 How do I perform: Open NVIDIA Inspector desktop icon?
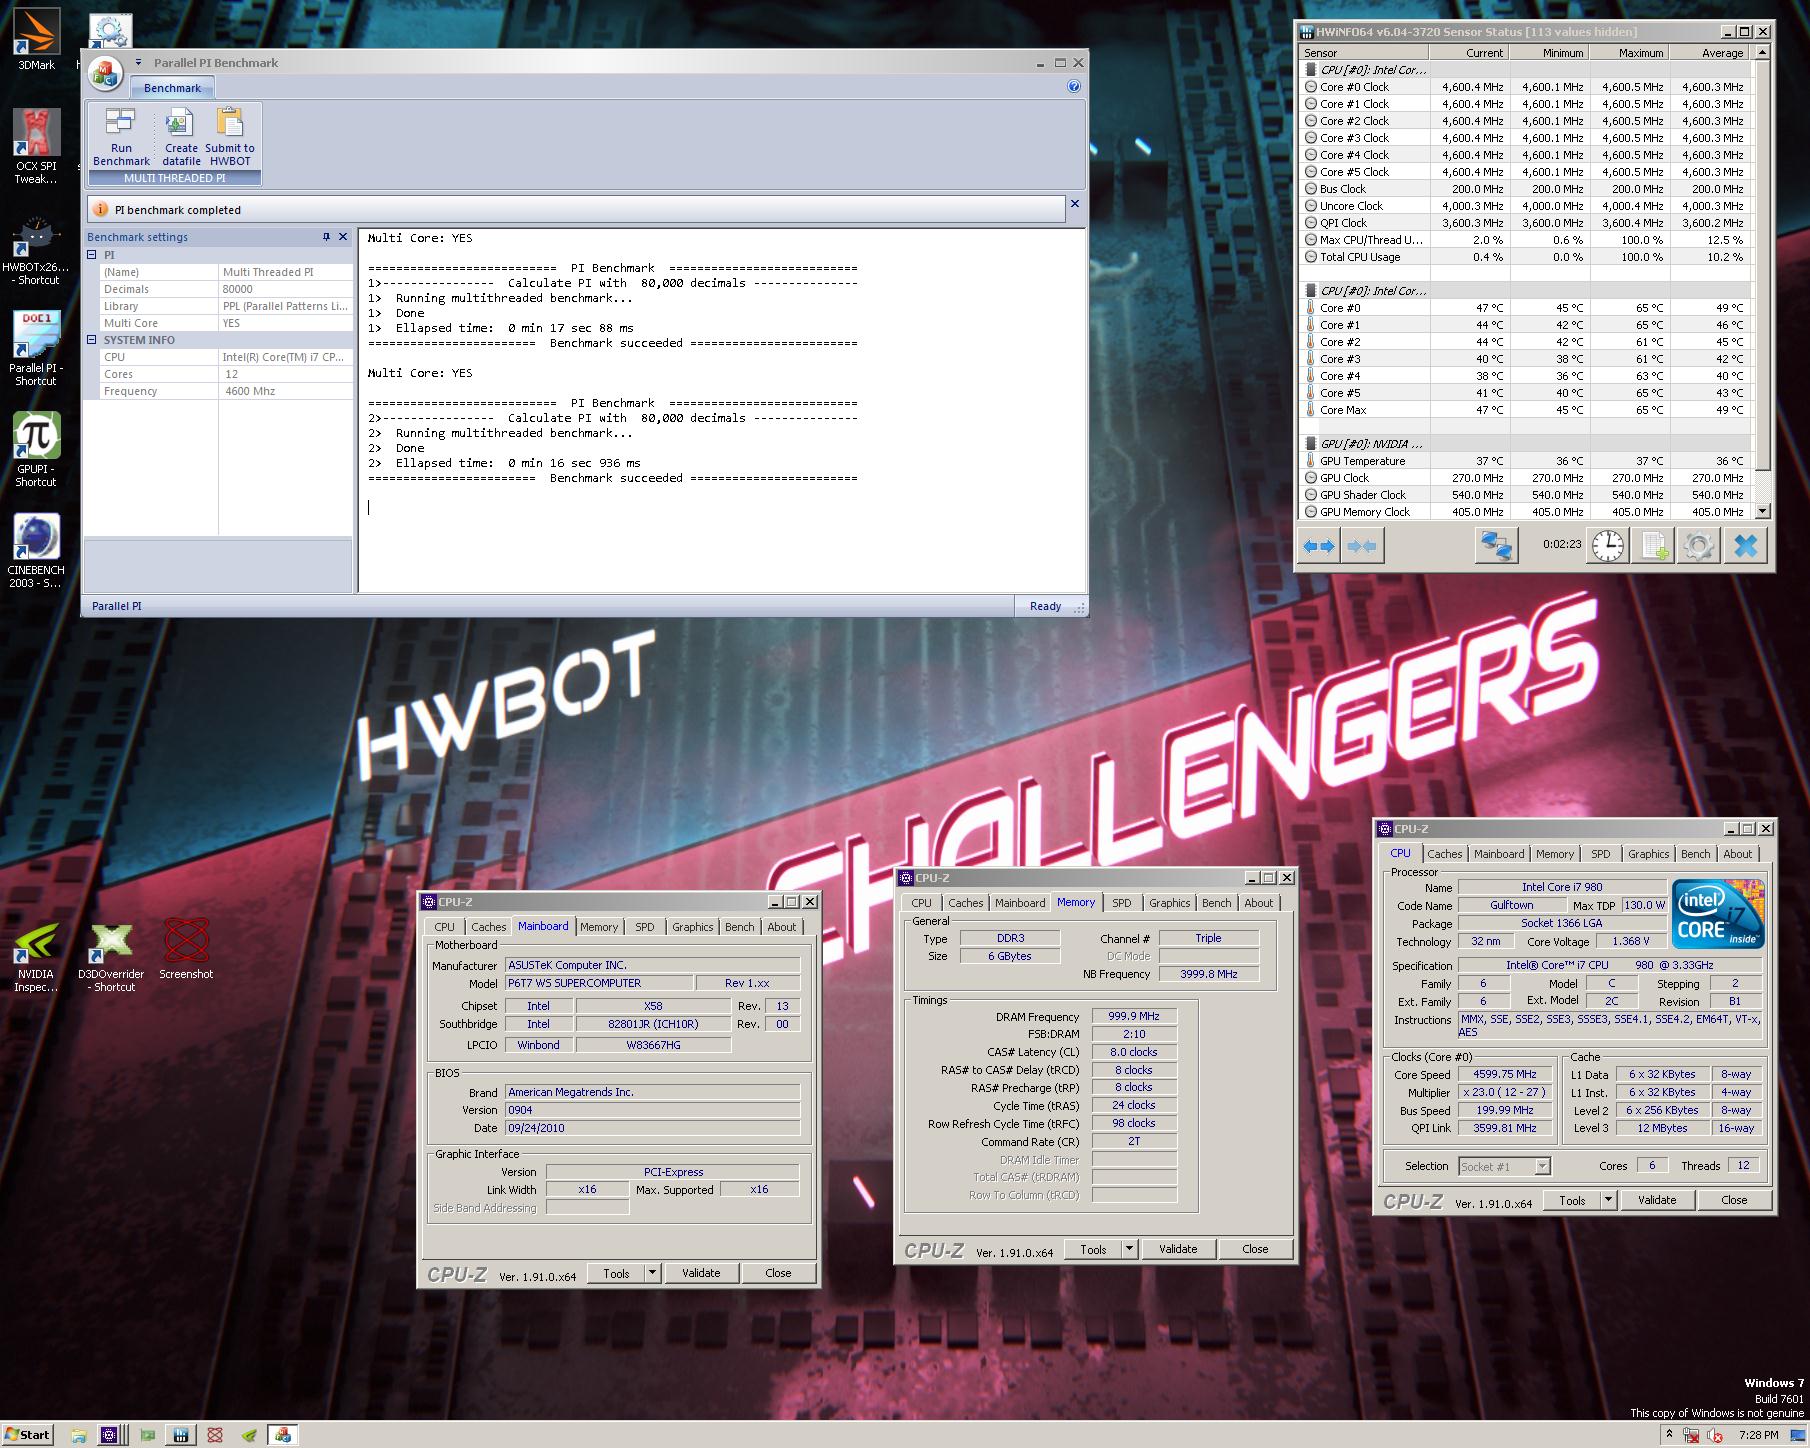click(36, 956)
